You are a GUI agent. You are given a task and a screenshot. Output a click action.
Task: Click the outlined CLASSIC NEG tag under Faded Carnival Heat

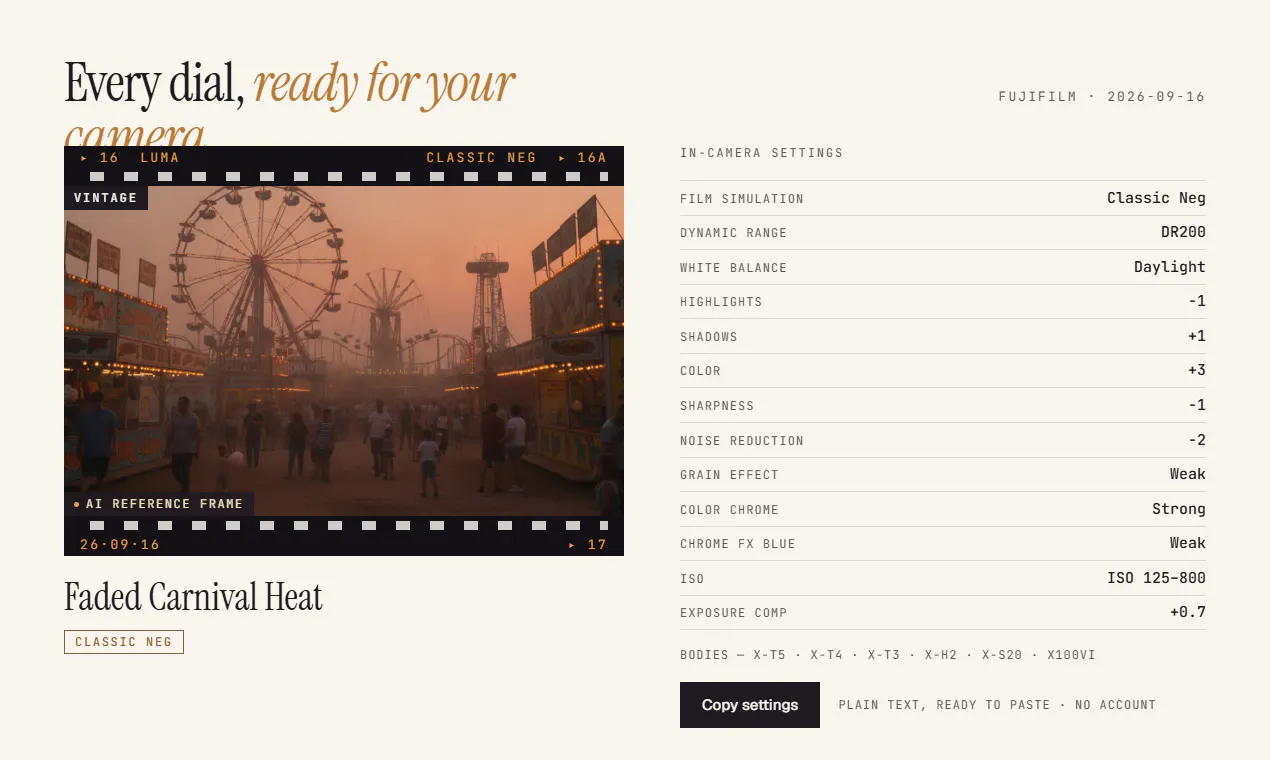pos(124,642)
